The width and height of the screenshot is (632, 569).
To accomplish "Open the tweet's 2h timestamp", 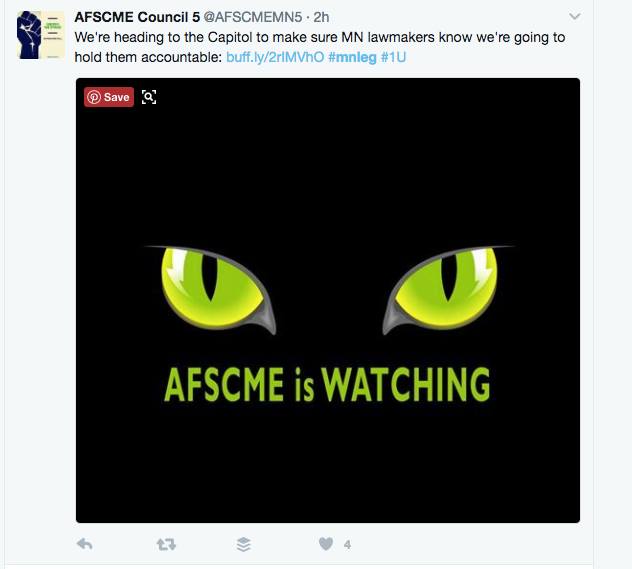I will click(321, 17).
